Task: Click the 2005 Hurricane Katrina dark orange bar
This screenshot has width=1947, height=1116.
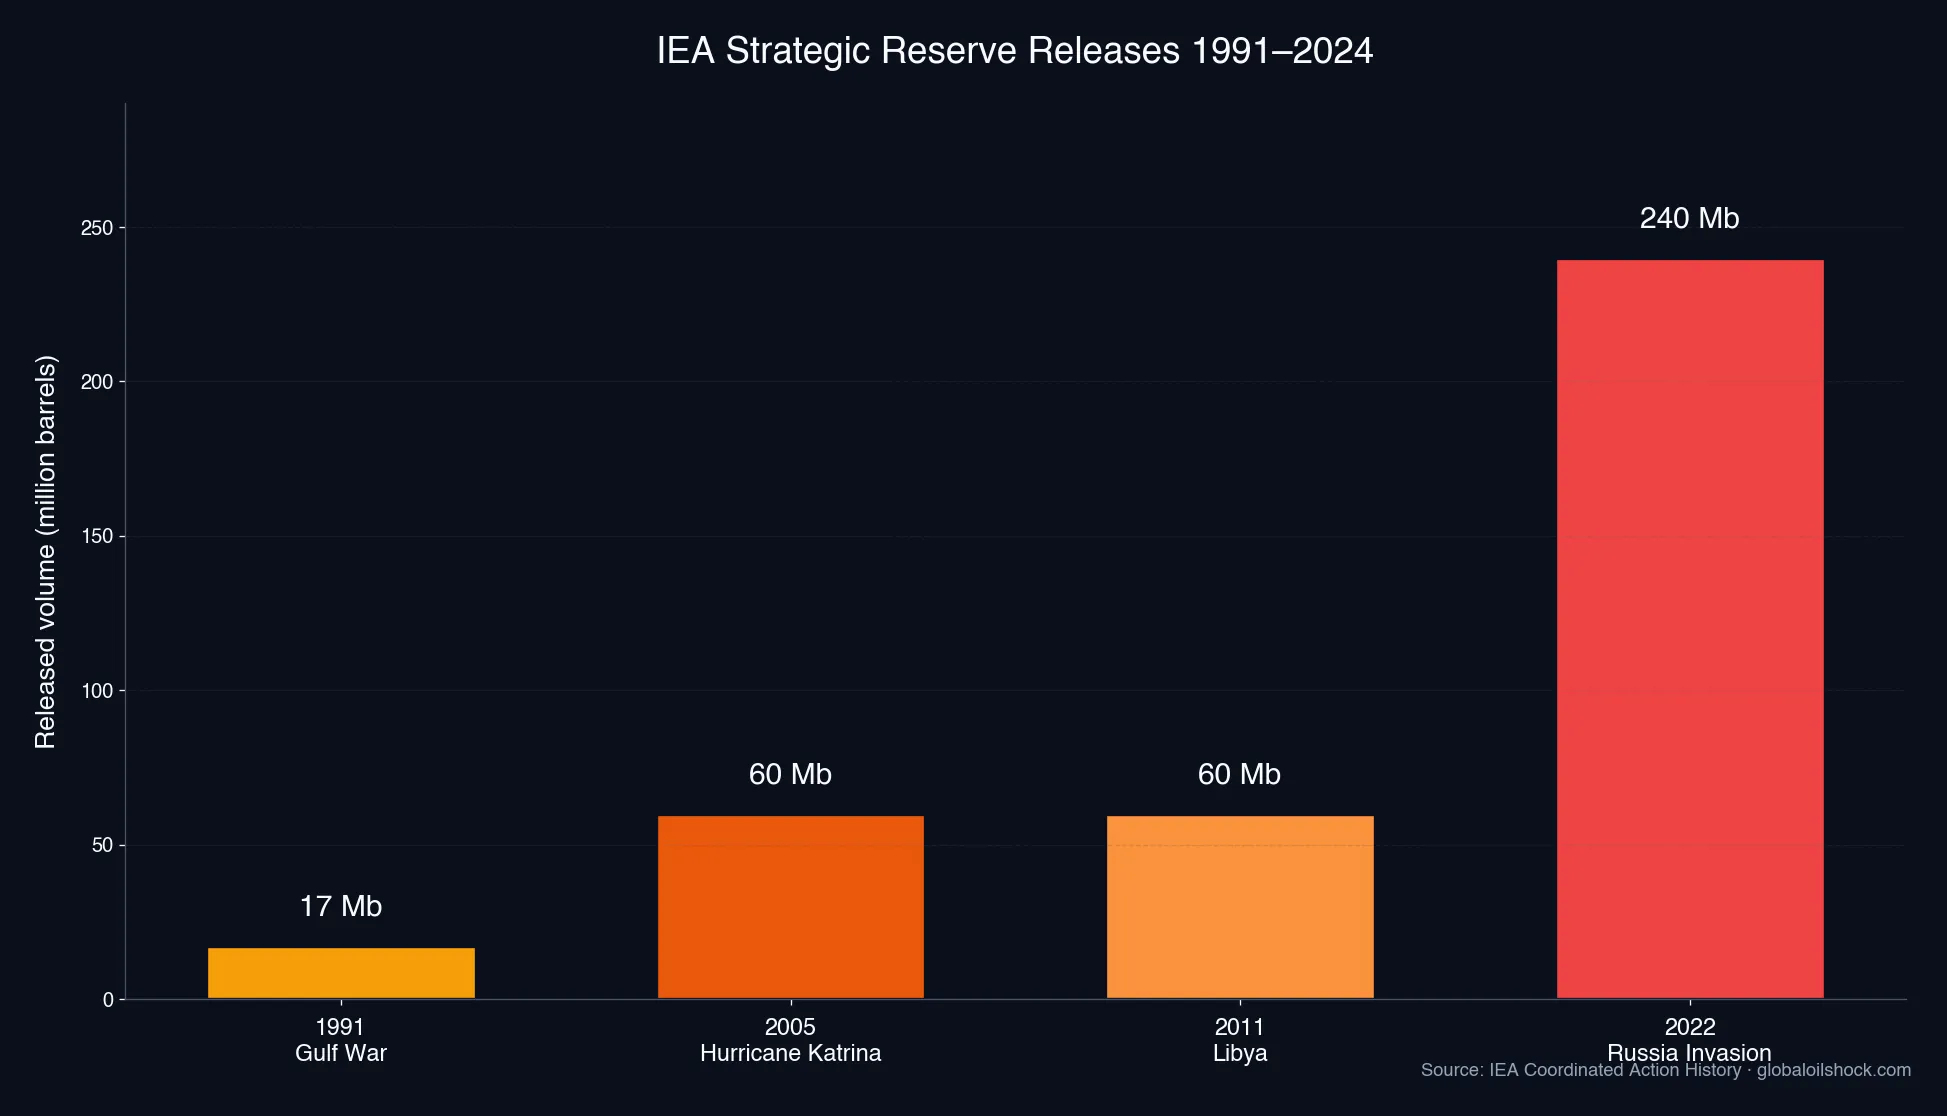Action: coord(790,907)
